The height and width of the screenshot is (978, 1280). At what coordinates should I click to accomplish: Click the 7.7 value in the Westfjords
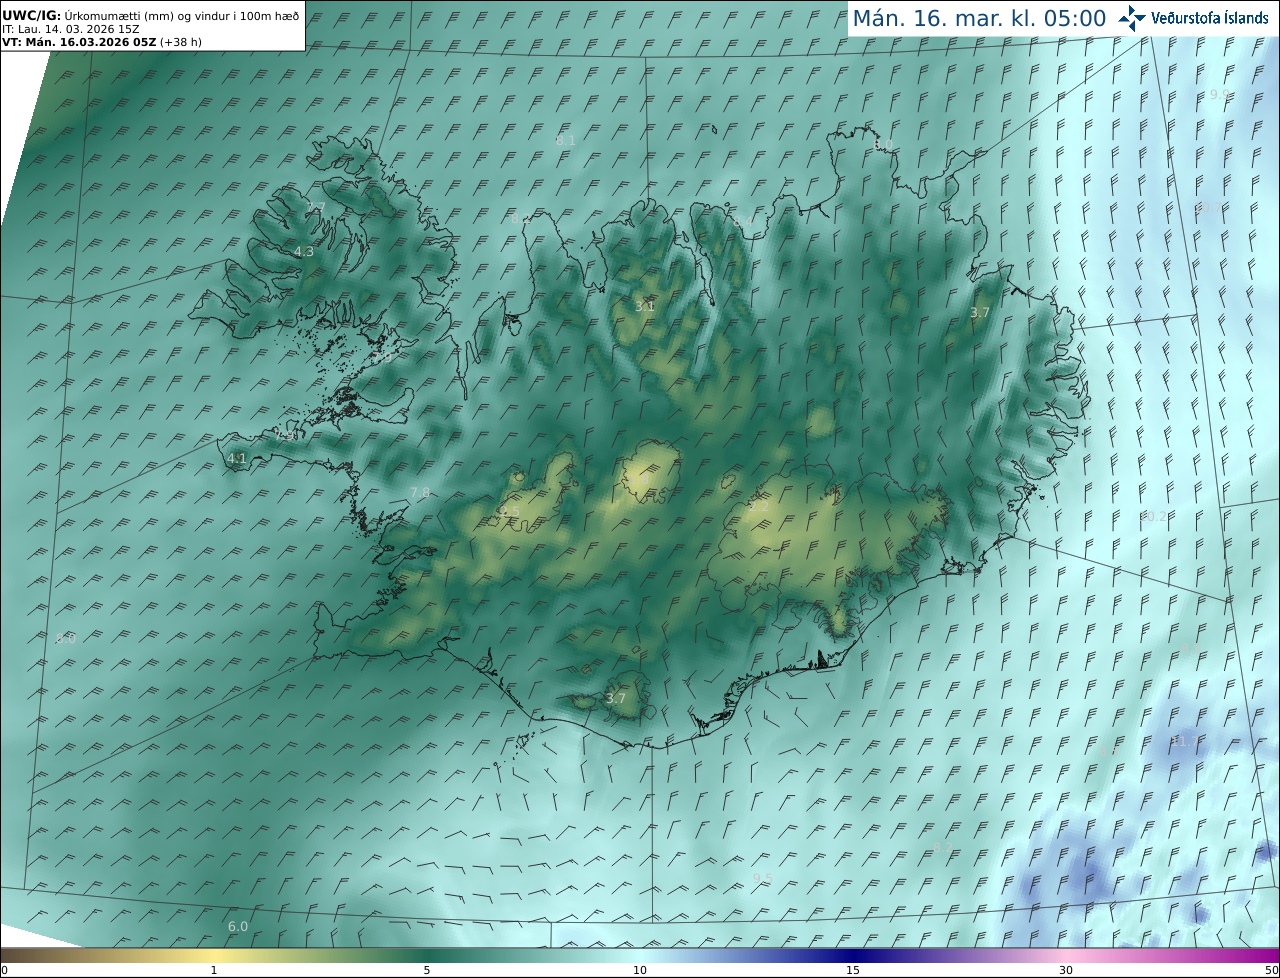click(316, 207)
